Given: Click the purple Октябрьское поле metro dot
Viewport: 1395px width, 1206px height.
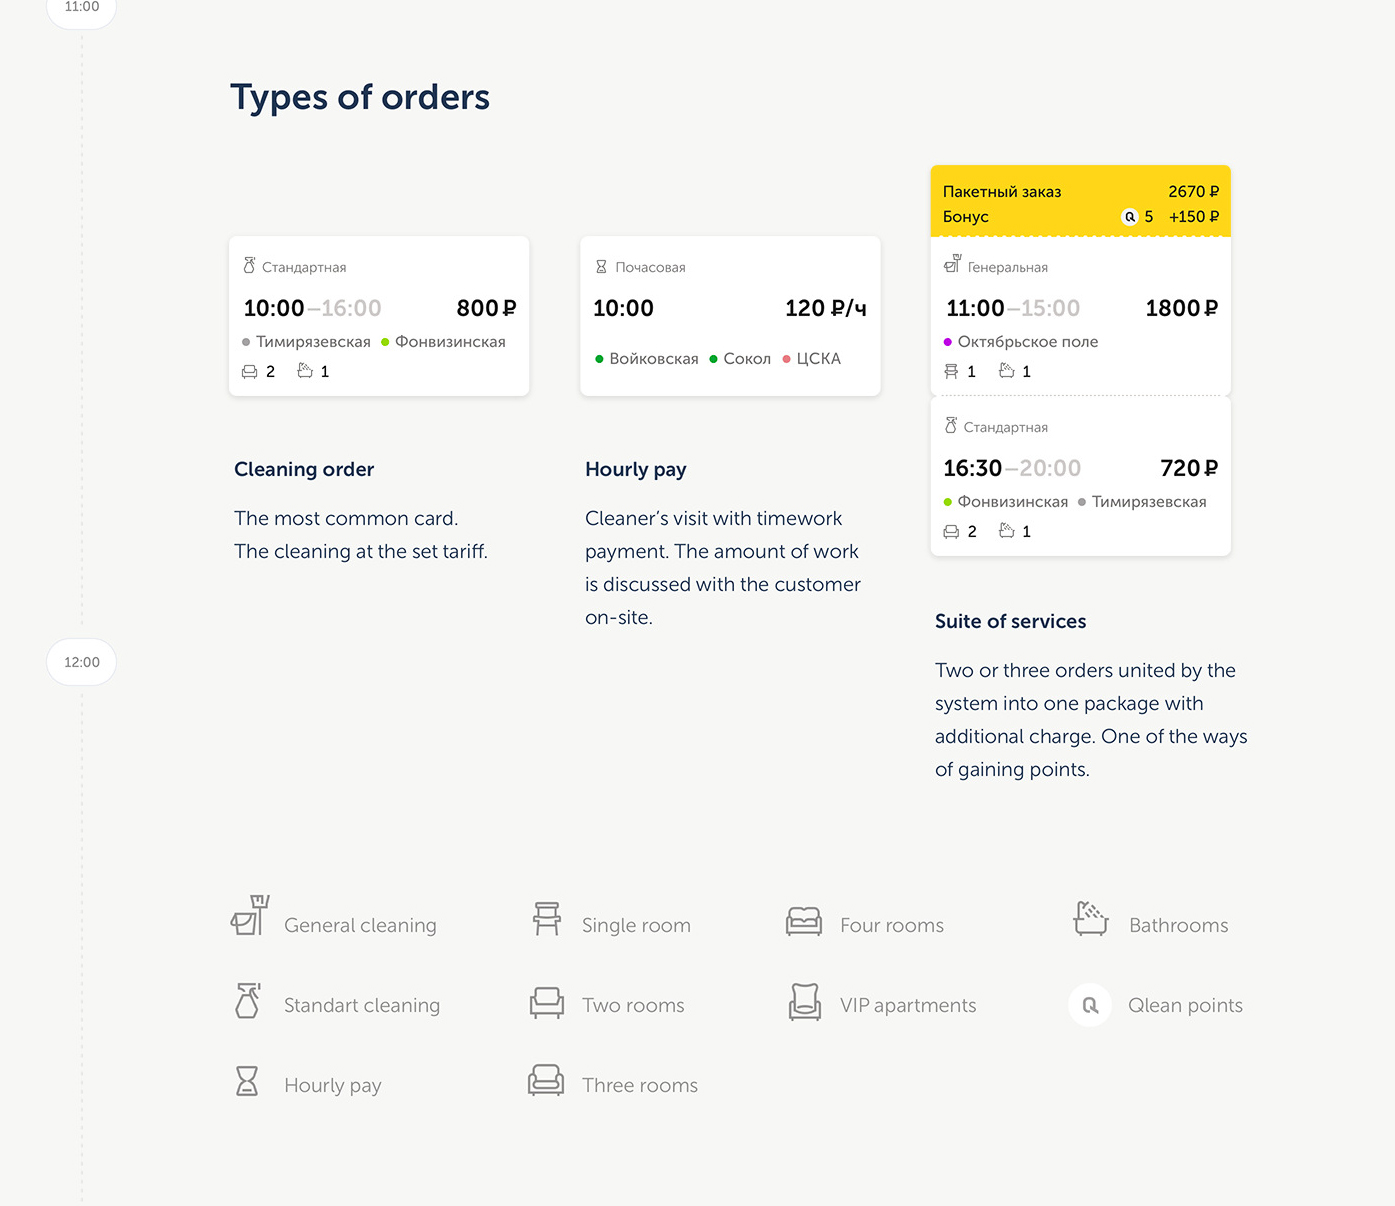Looking at the screenshot, I should (x=948, y=342).
